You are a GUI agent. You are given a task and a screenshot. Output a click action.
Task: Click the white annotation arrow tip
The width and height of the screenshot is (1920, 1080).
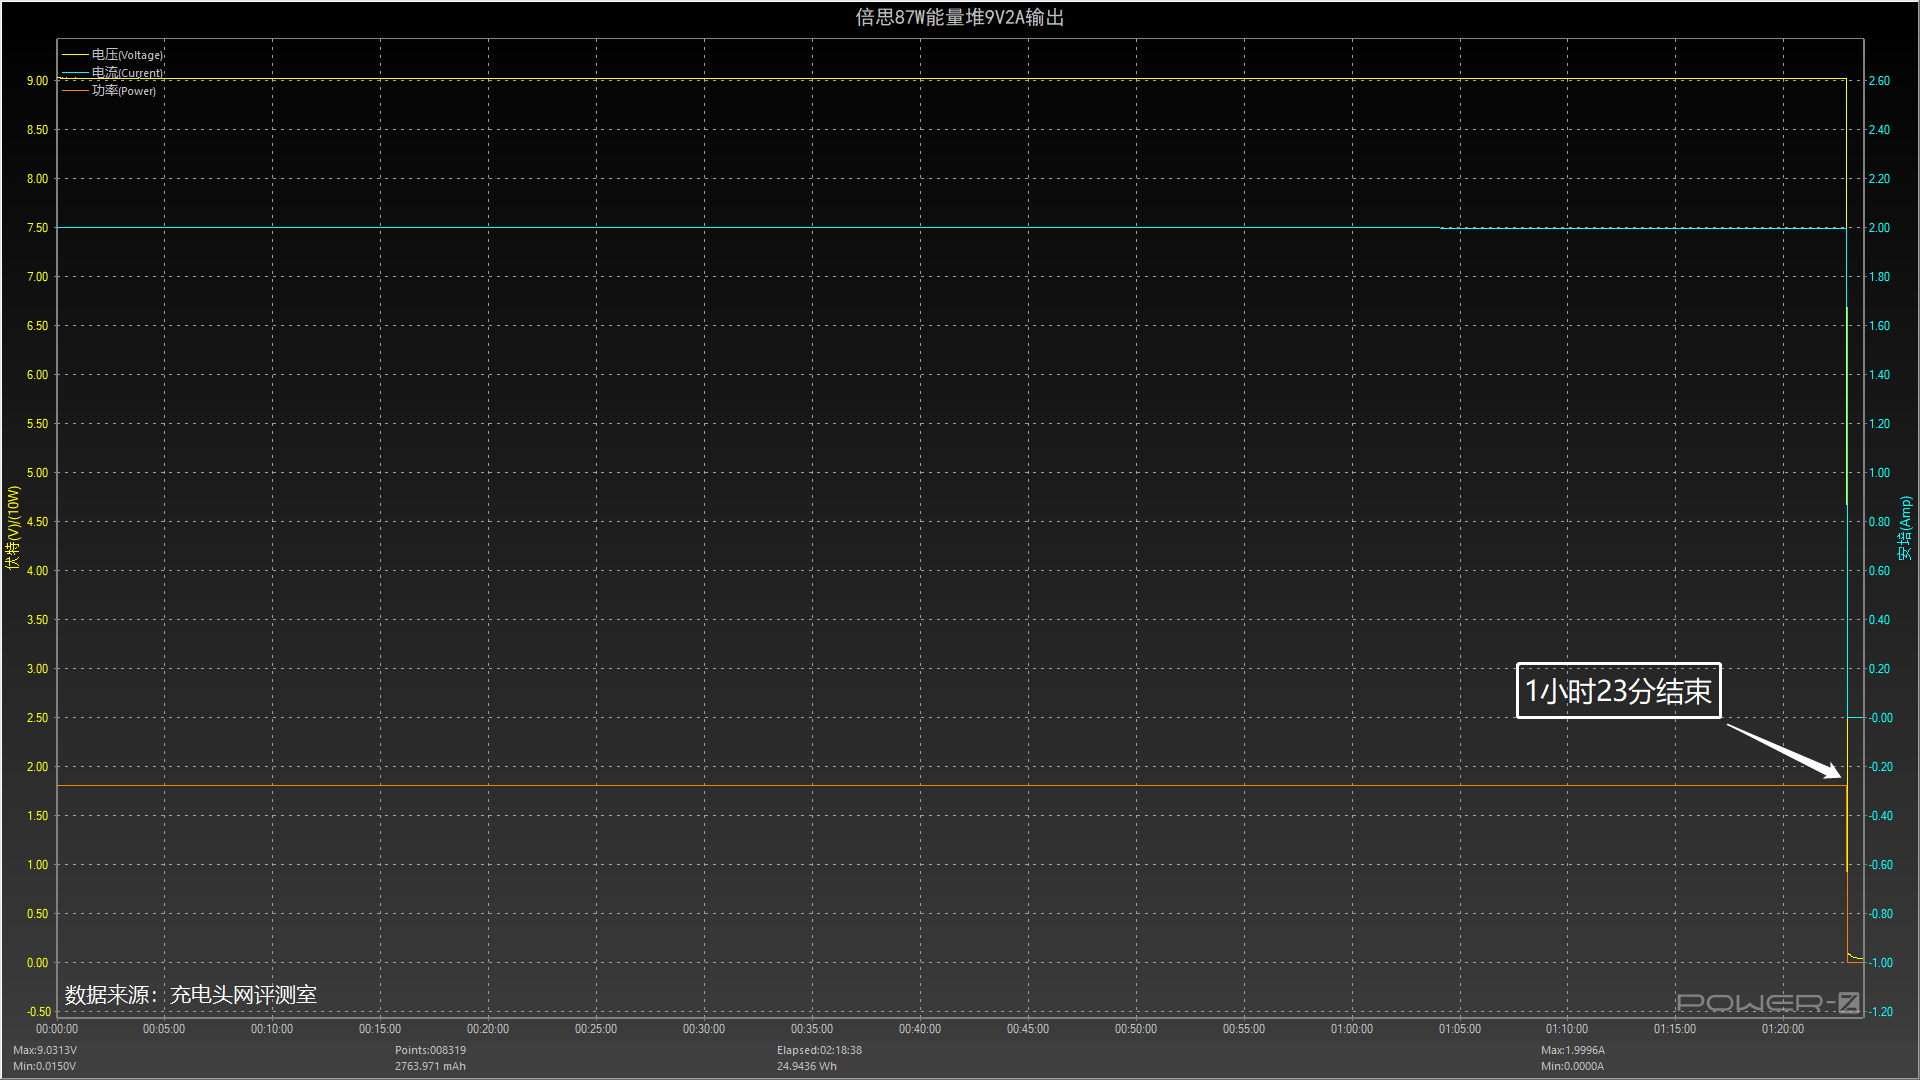pos(1838,776)
